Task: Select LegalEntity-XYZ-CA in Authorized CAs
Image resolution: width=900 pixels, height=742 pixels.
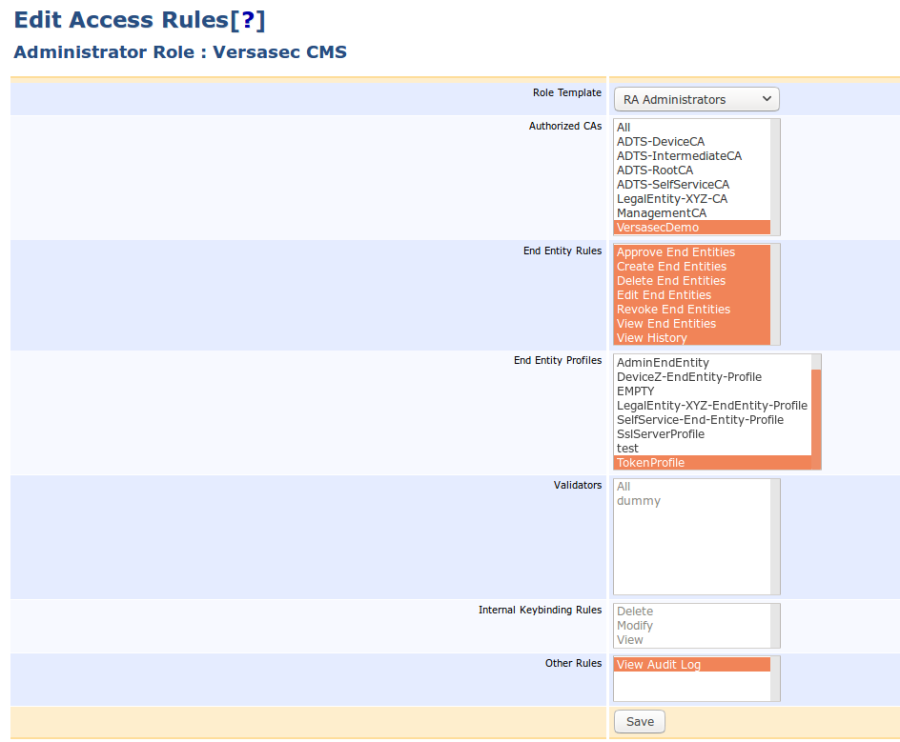Action: tap(670, 198)
